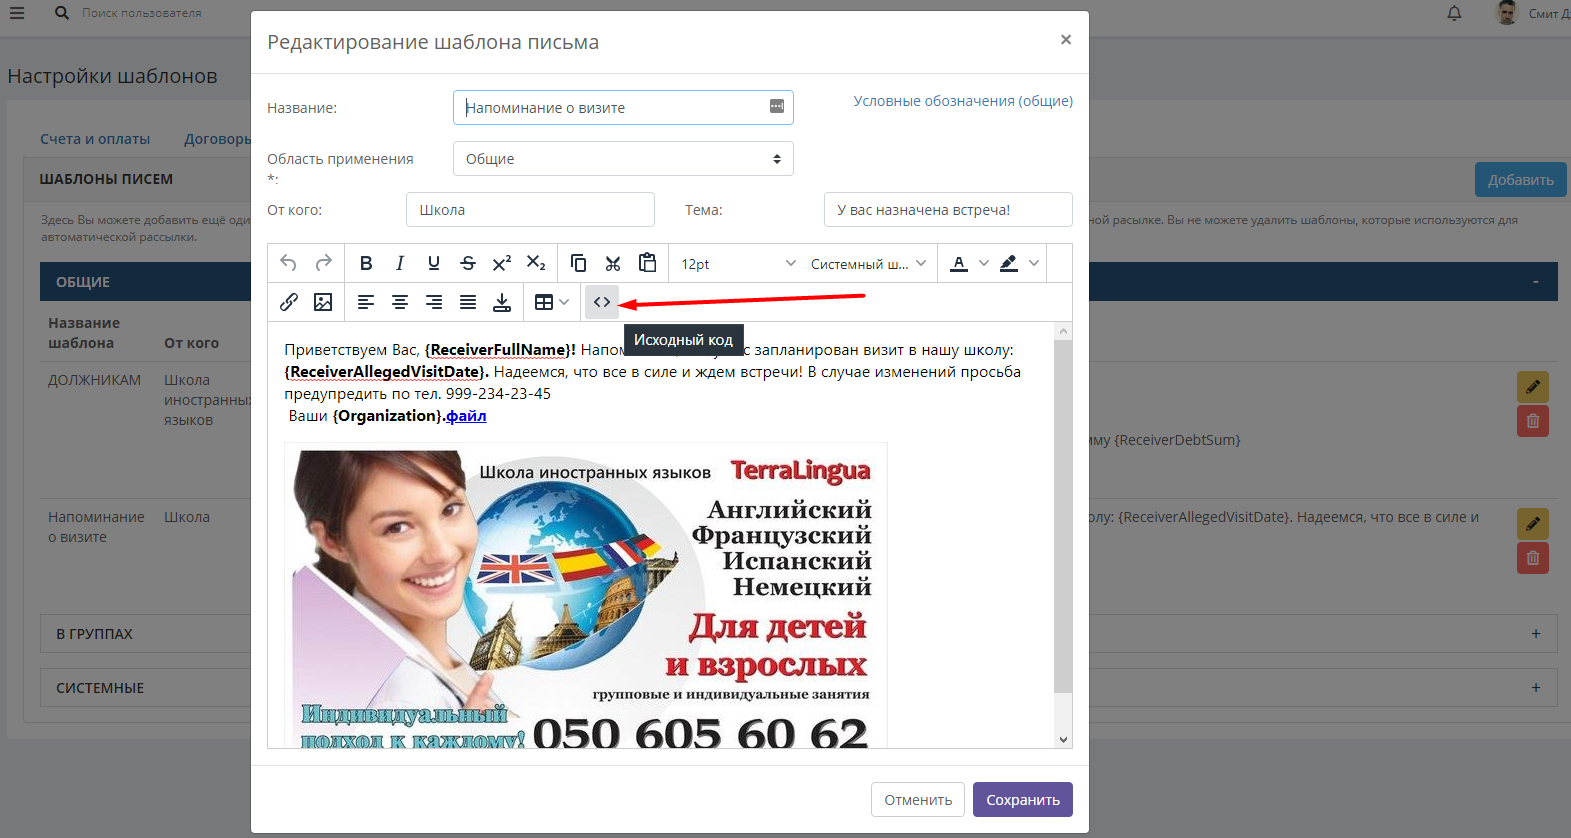Click the Copy icon in the toolbar
1571x838 pixels.
(579, 263)
